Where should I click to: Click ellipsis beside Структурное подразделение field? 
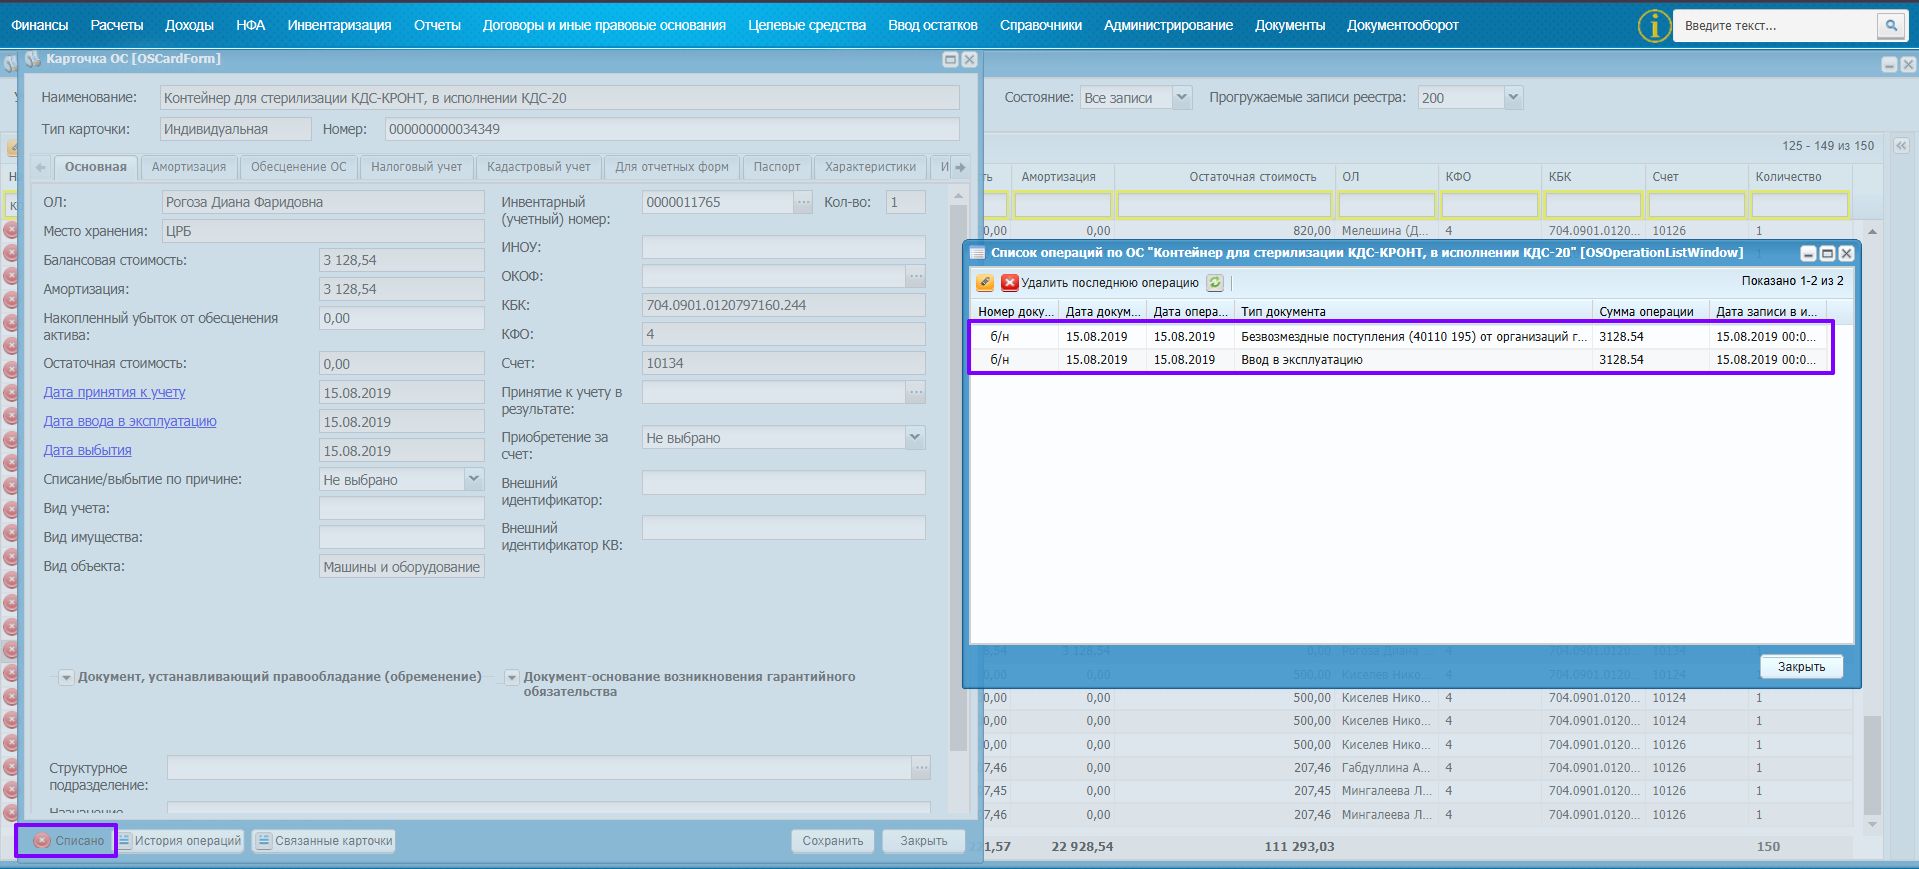921,768
